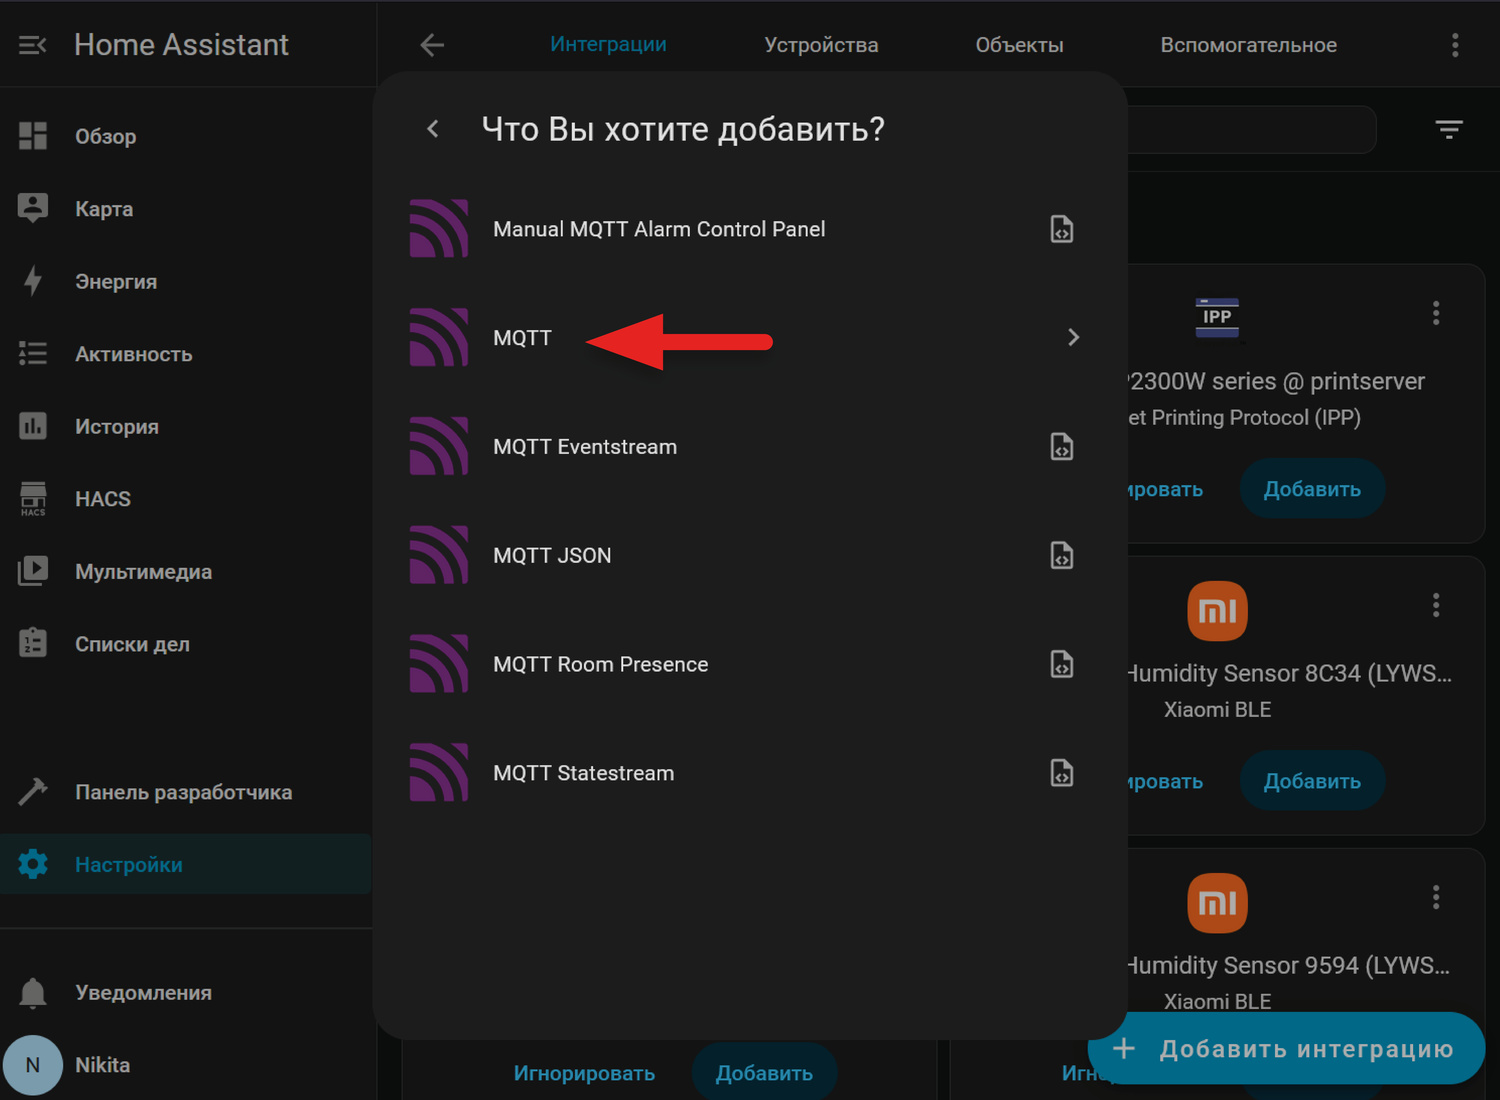
Task: Switch to the Объекты tab
Action: point(1018,44)
